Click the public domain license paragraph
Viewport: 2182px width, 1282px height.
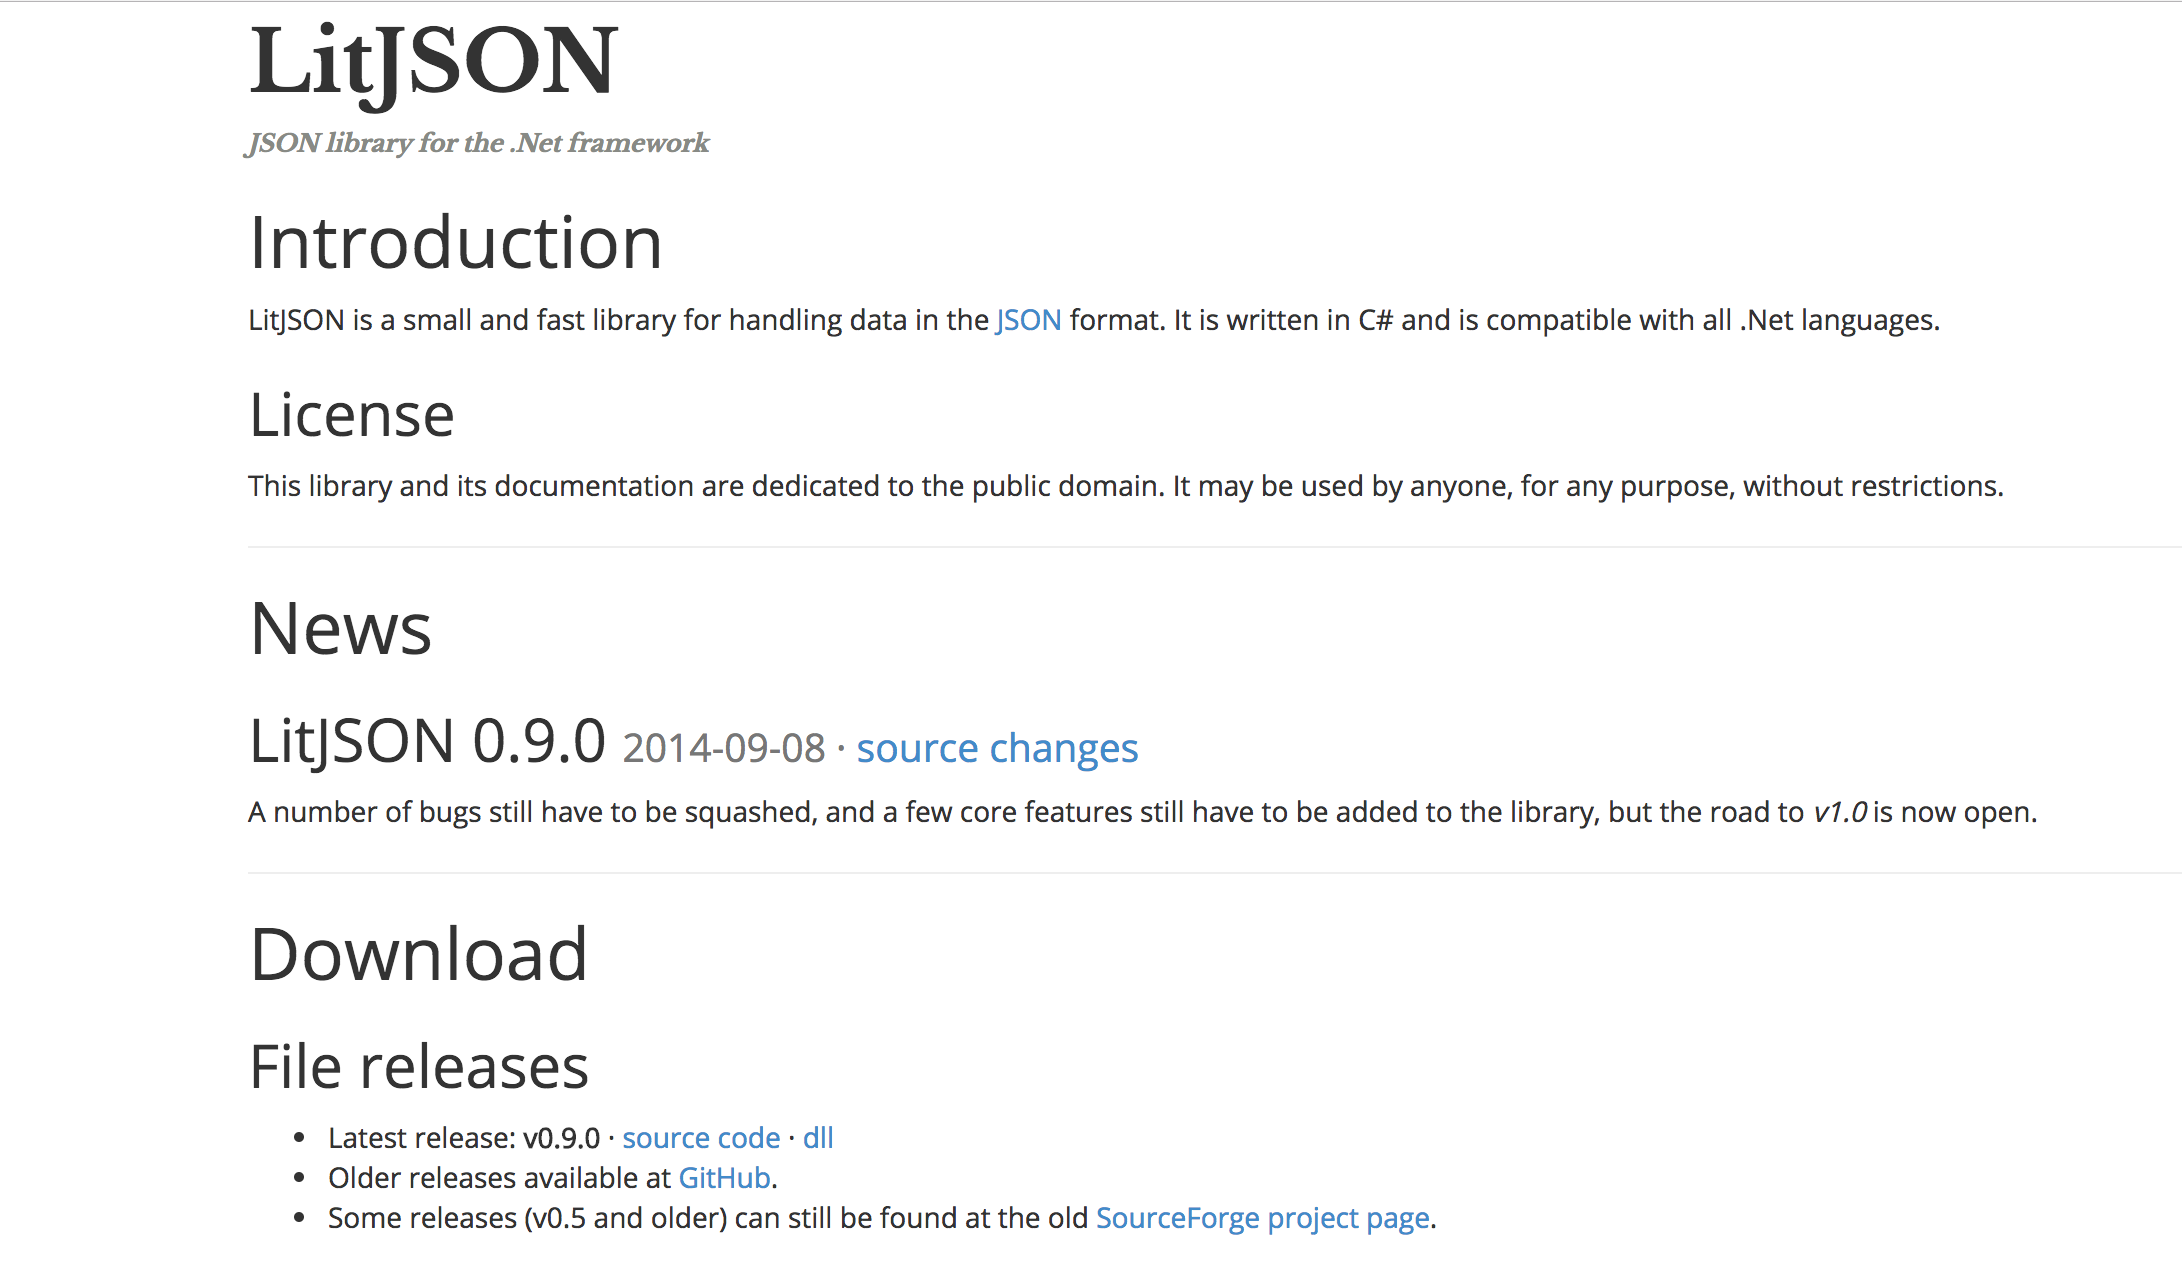(1126, 486)
